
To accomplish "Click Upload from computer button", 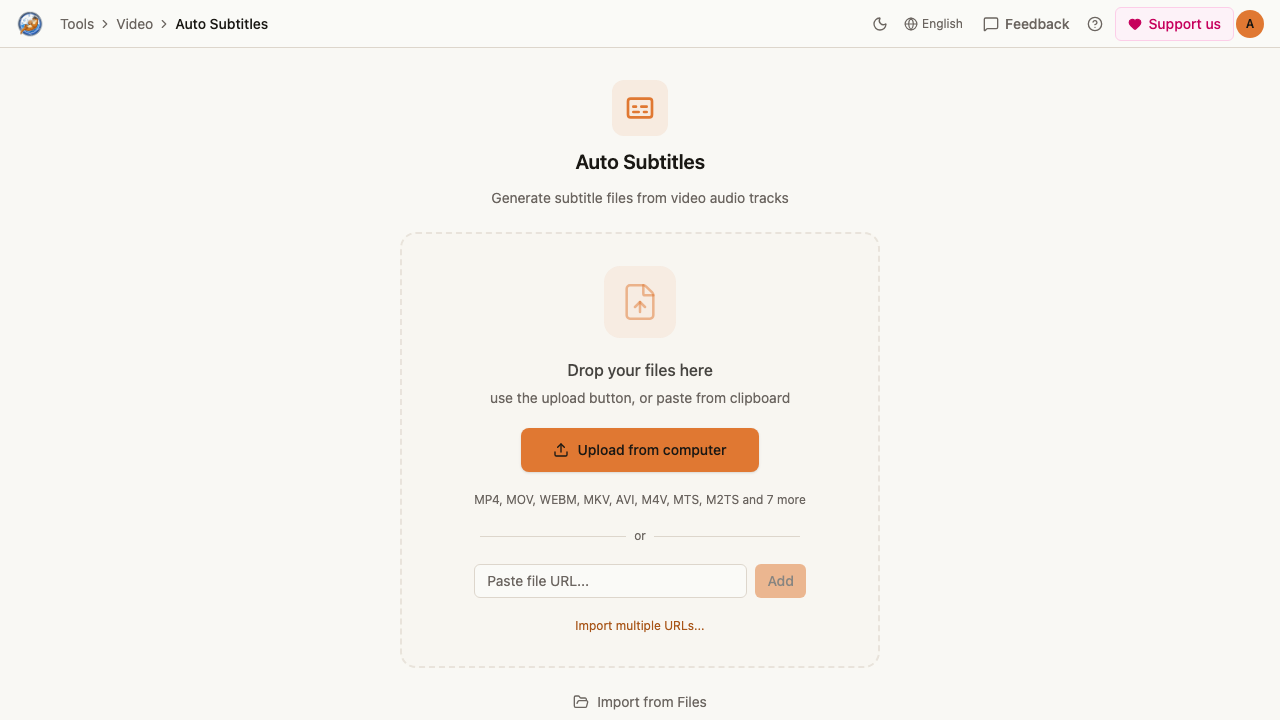I will click(640, 450).
